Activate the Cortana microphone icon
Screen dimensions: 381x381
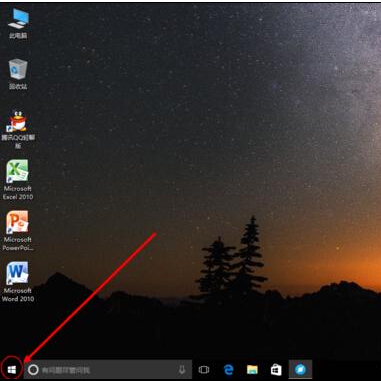182,369
